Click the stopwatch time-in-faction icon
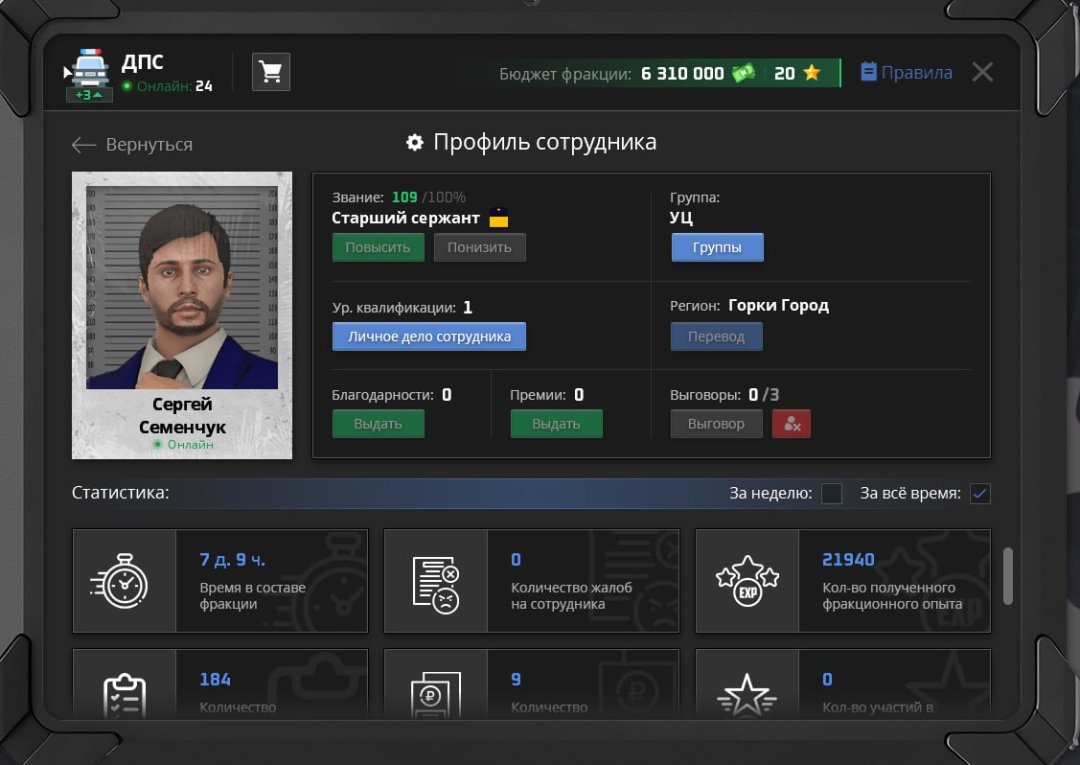 (x=120, y=580)
